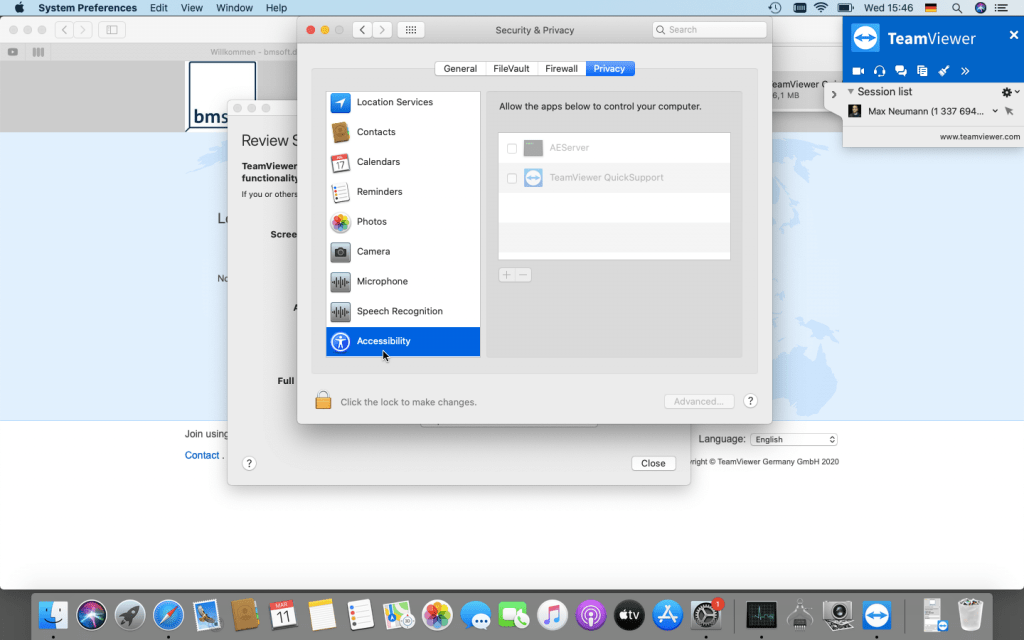The width and height of the screenshot is (1024, 640).
Task: Open TeamViewer file transfer box
Action: coord(922,71)
